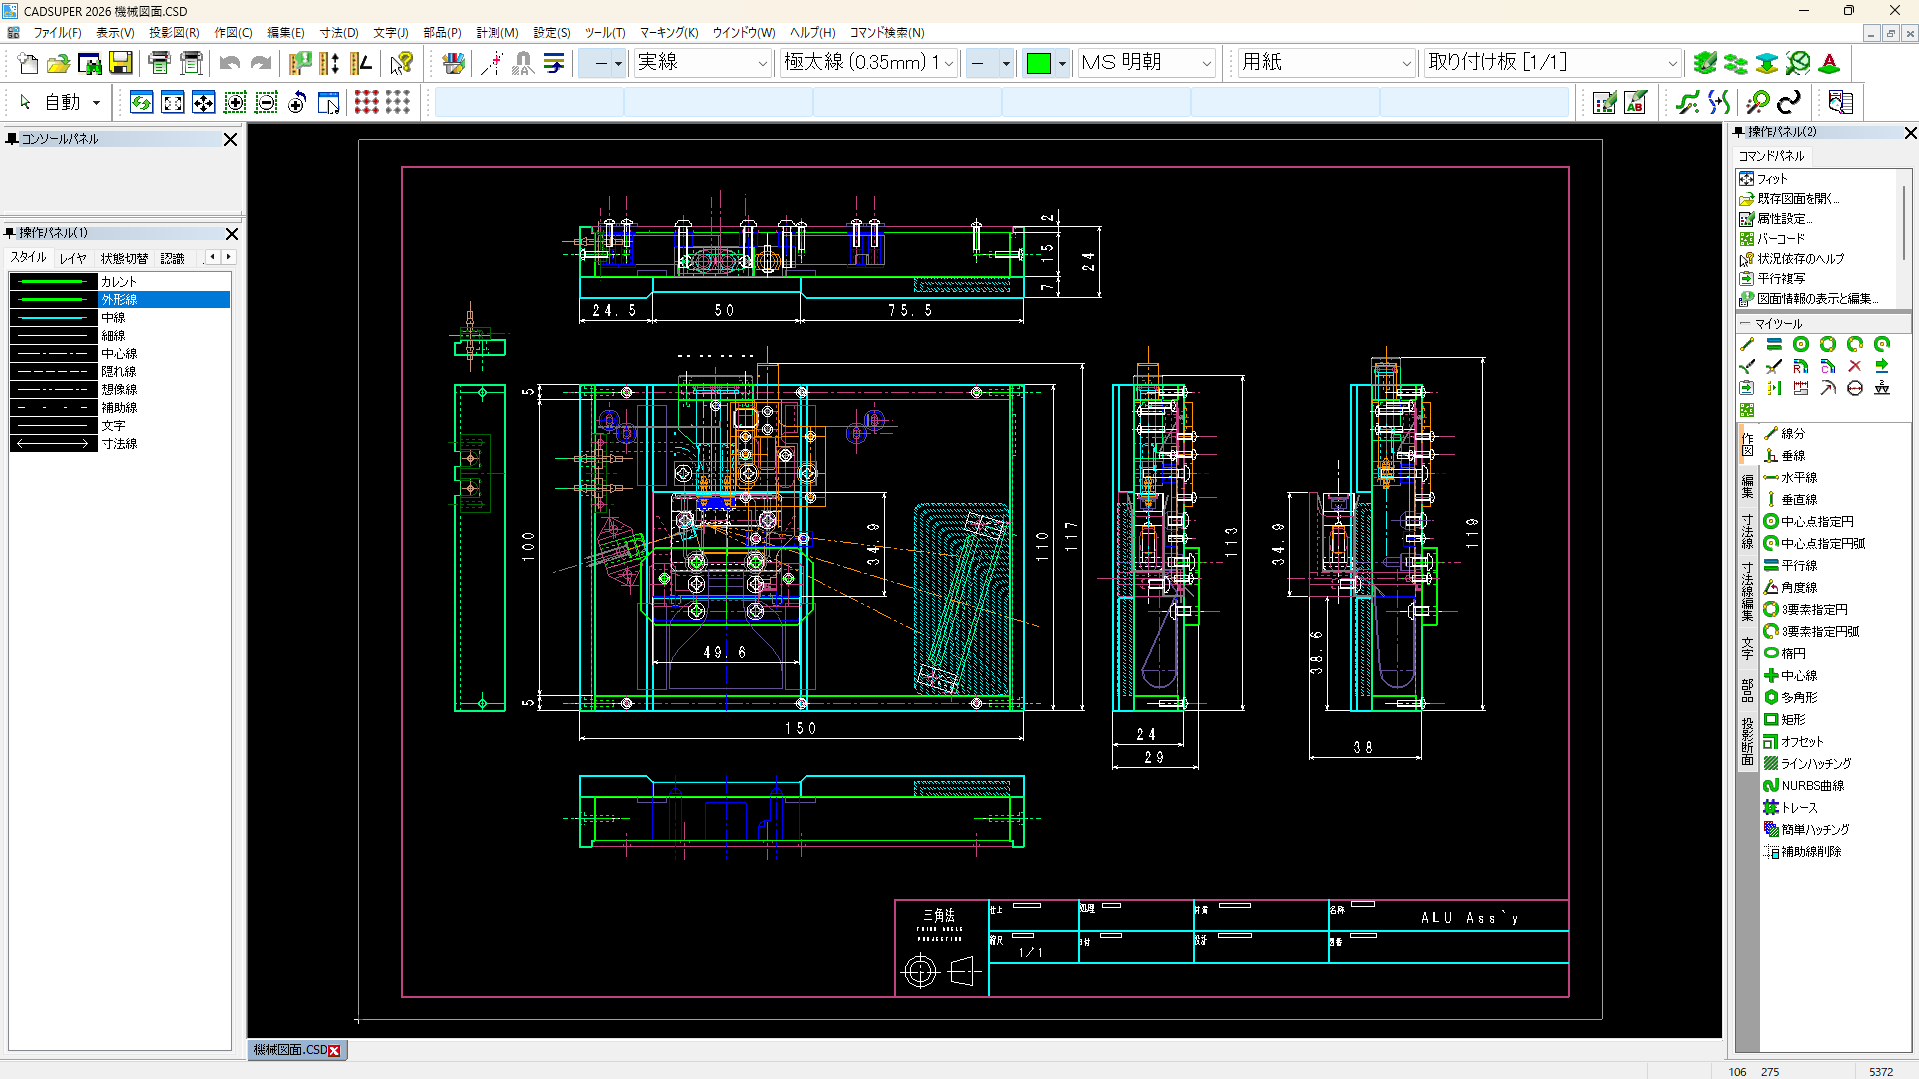Screen dimensions: 1919x1079
Task: Click the redo arrow in the toolbar
Action: 261,63
